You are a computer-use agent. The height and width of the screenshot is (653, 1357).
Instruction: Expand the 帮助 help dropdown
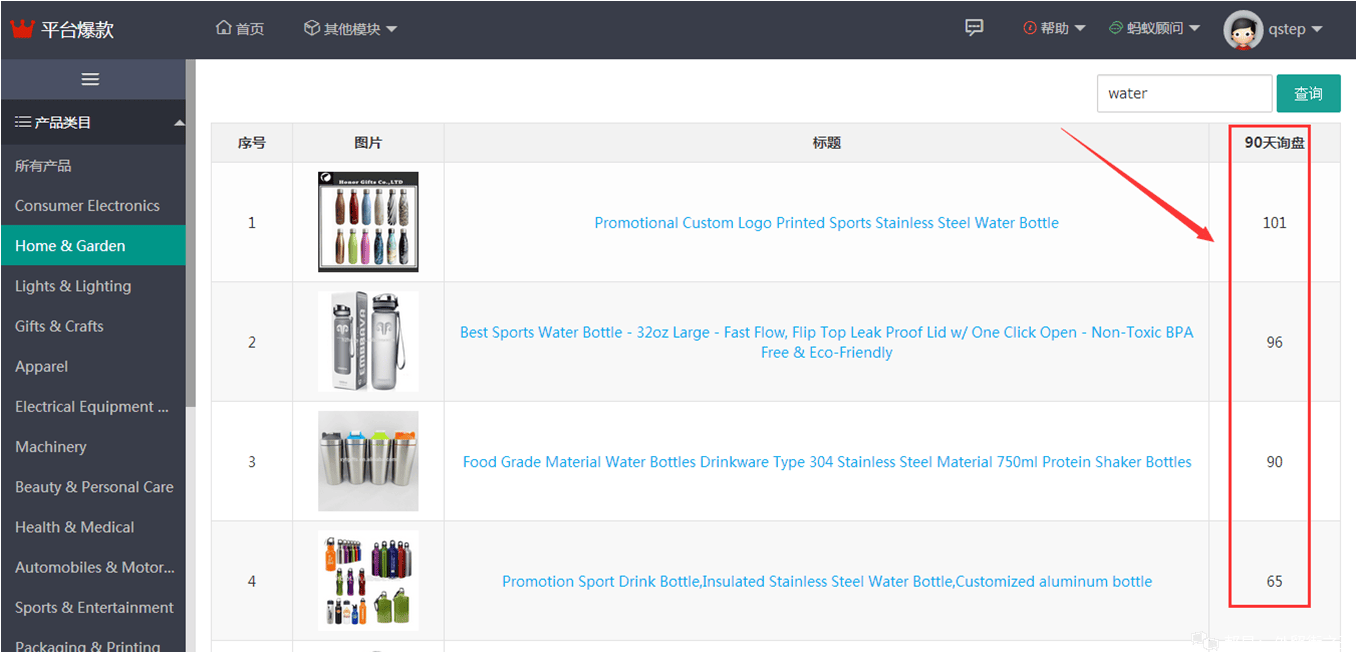pyautogui.click(x=1054, y=29)
